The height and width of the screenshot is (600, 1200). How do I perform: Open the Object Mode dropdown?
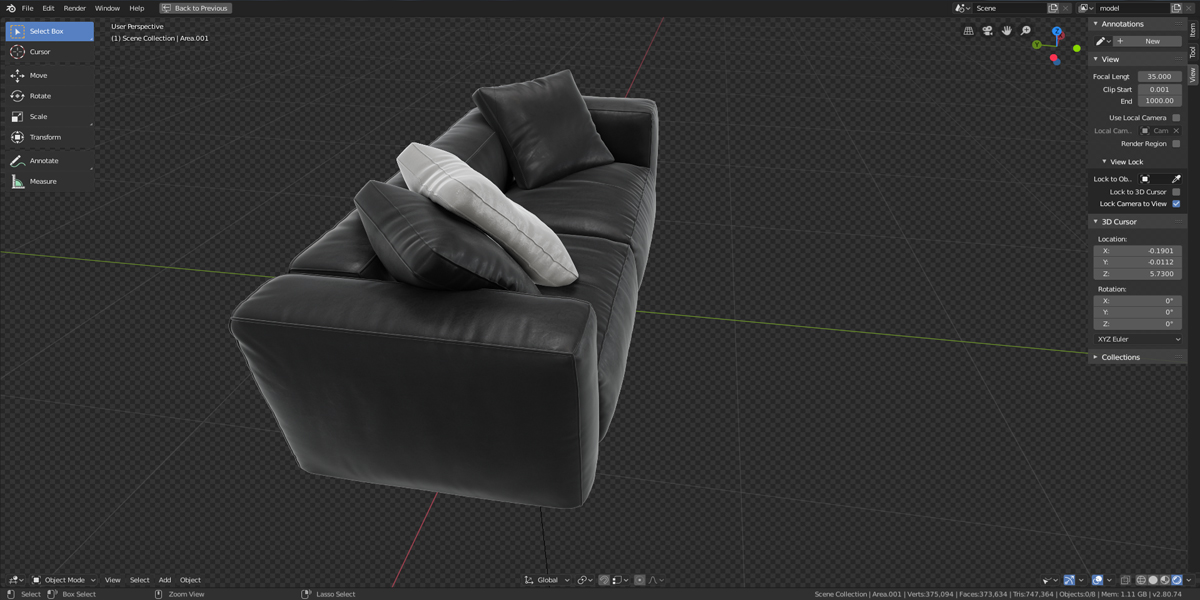tap(64, 580)
